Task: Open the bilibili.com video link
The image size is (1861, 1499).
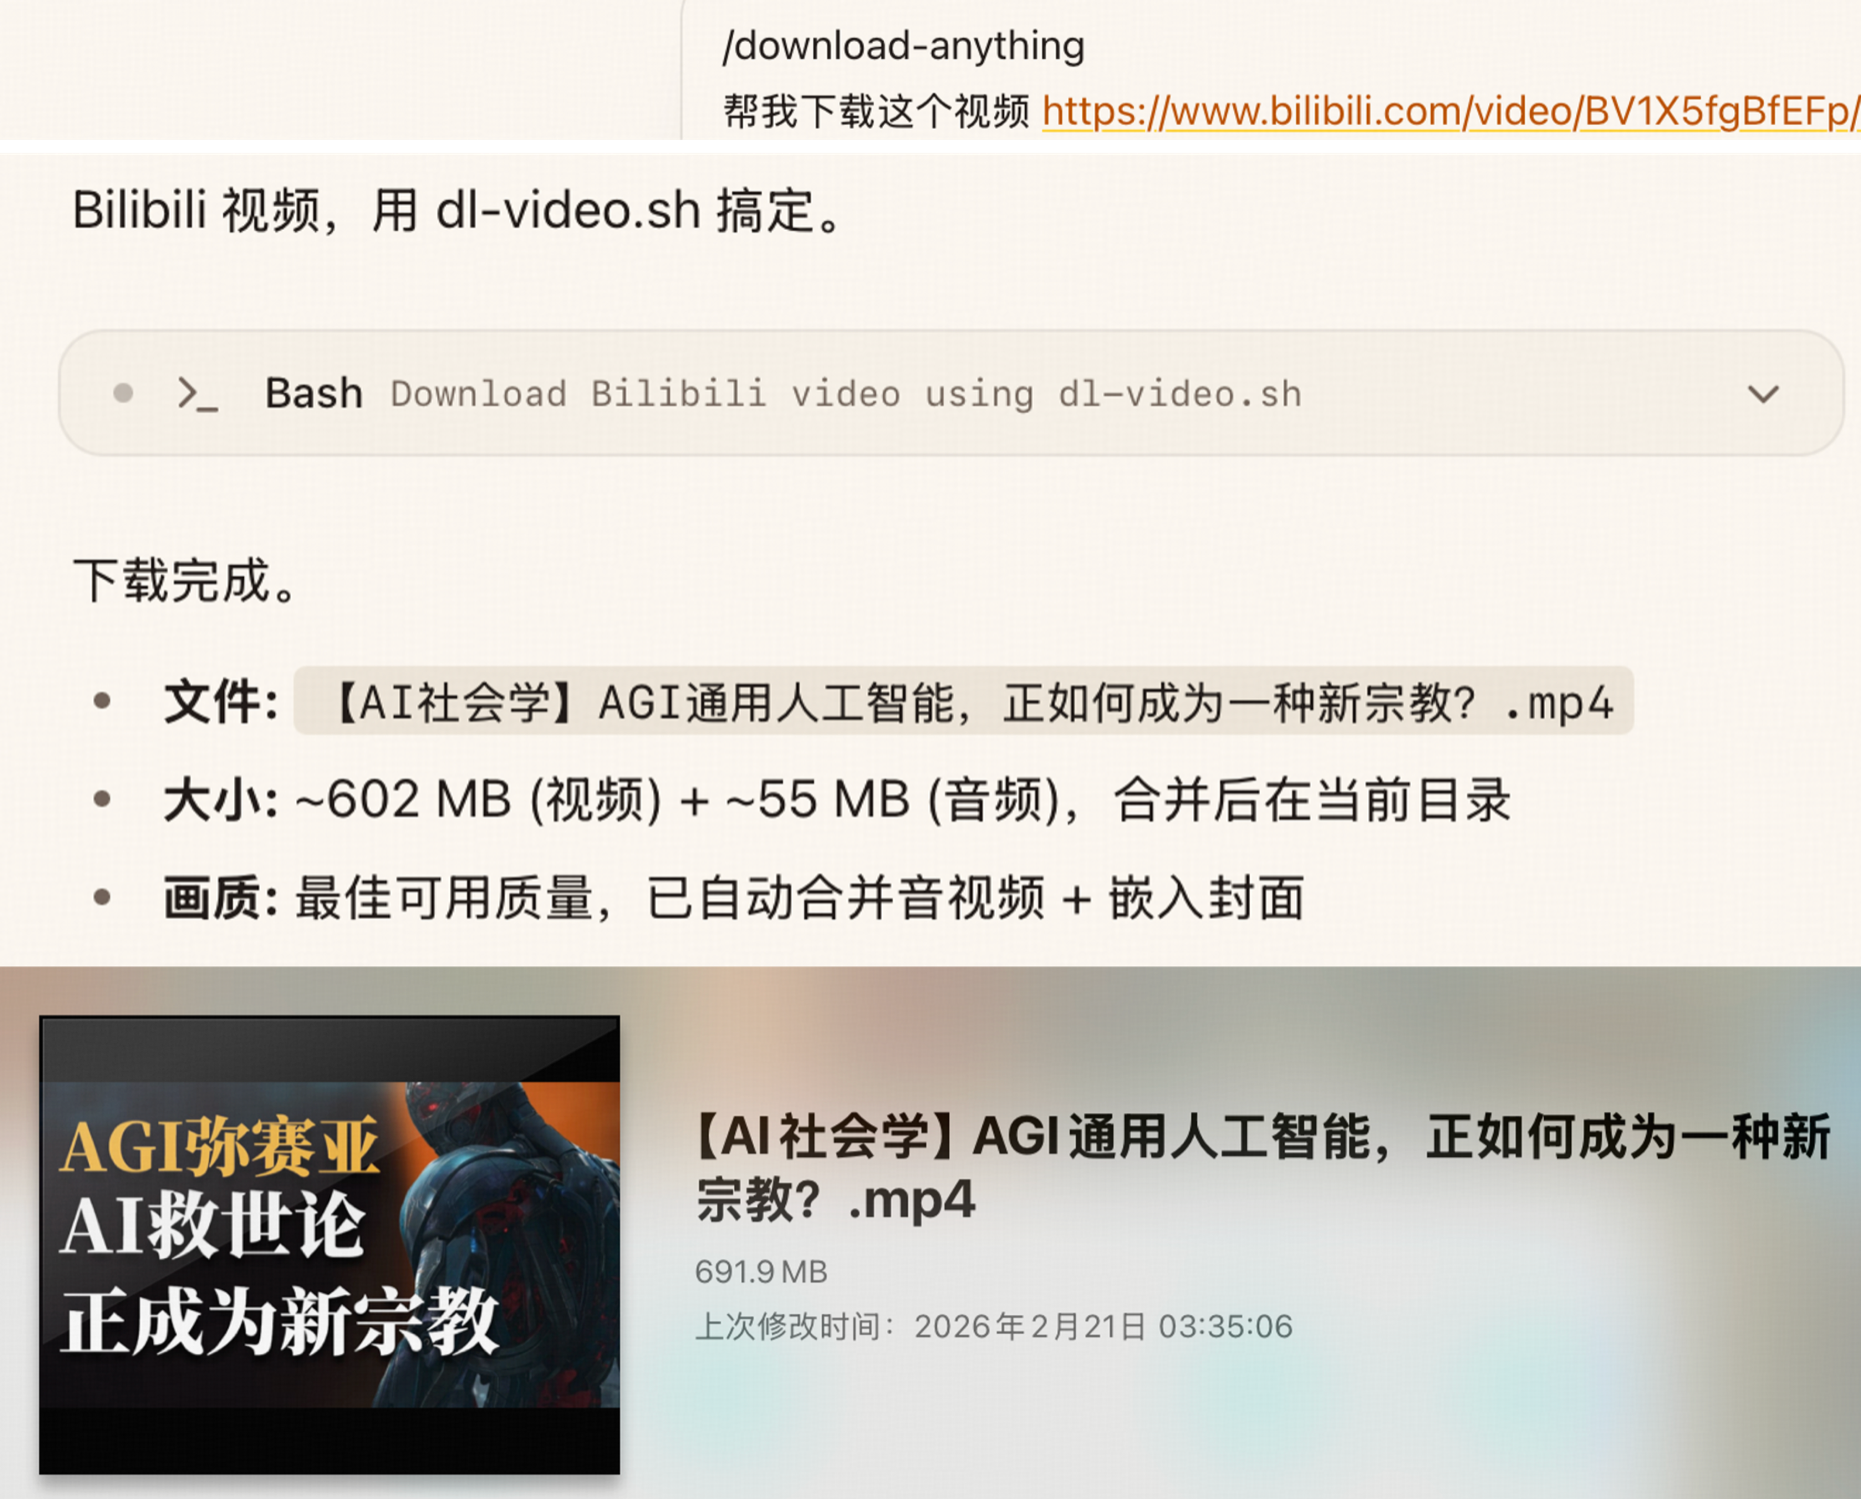Action: [1451, 111]
